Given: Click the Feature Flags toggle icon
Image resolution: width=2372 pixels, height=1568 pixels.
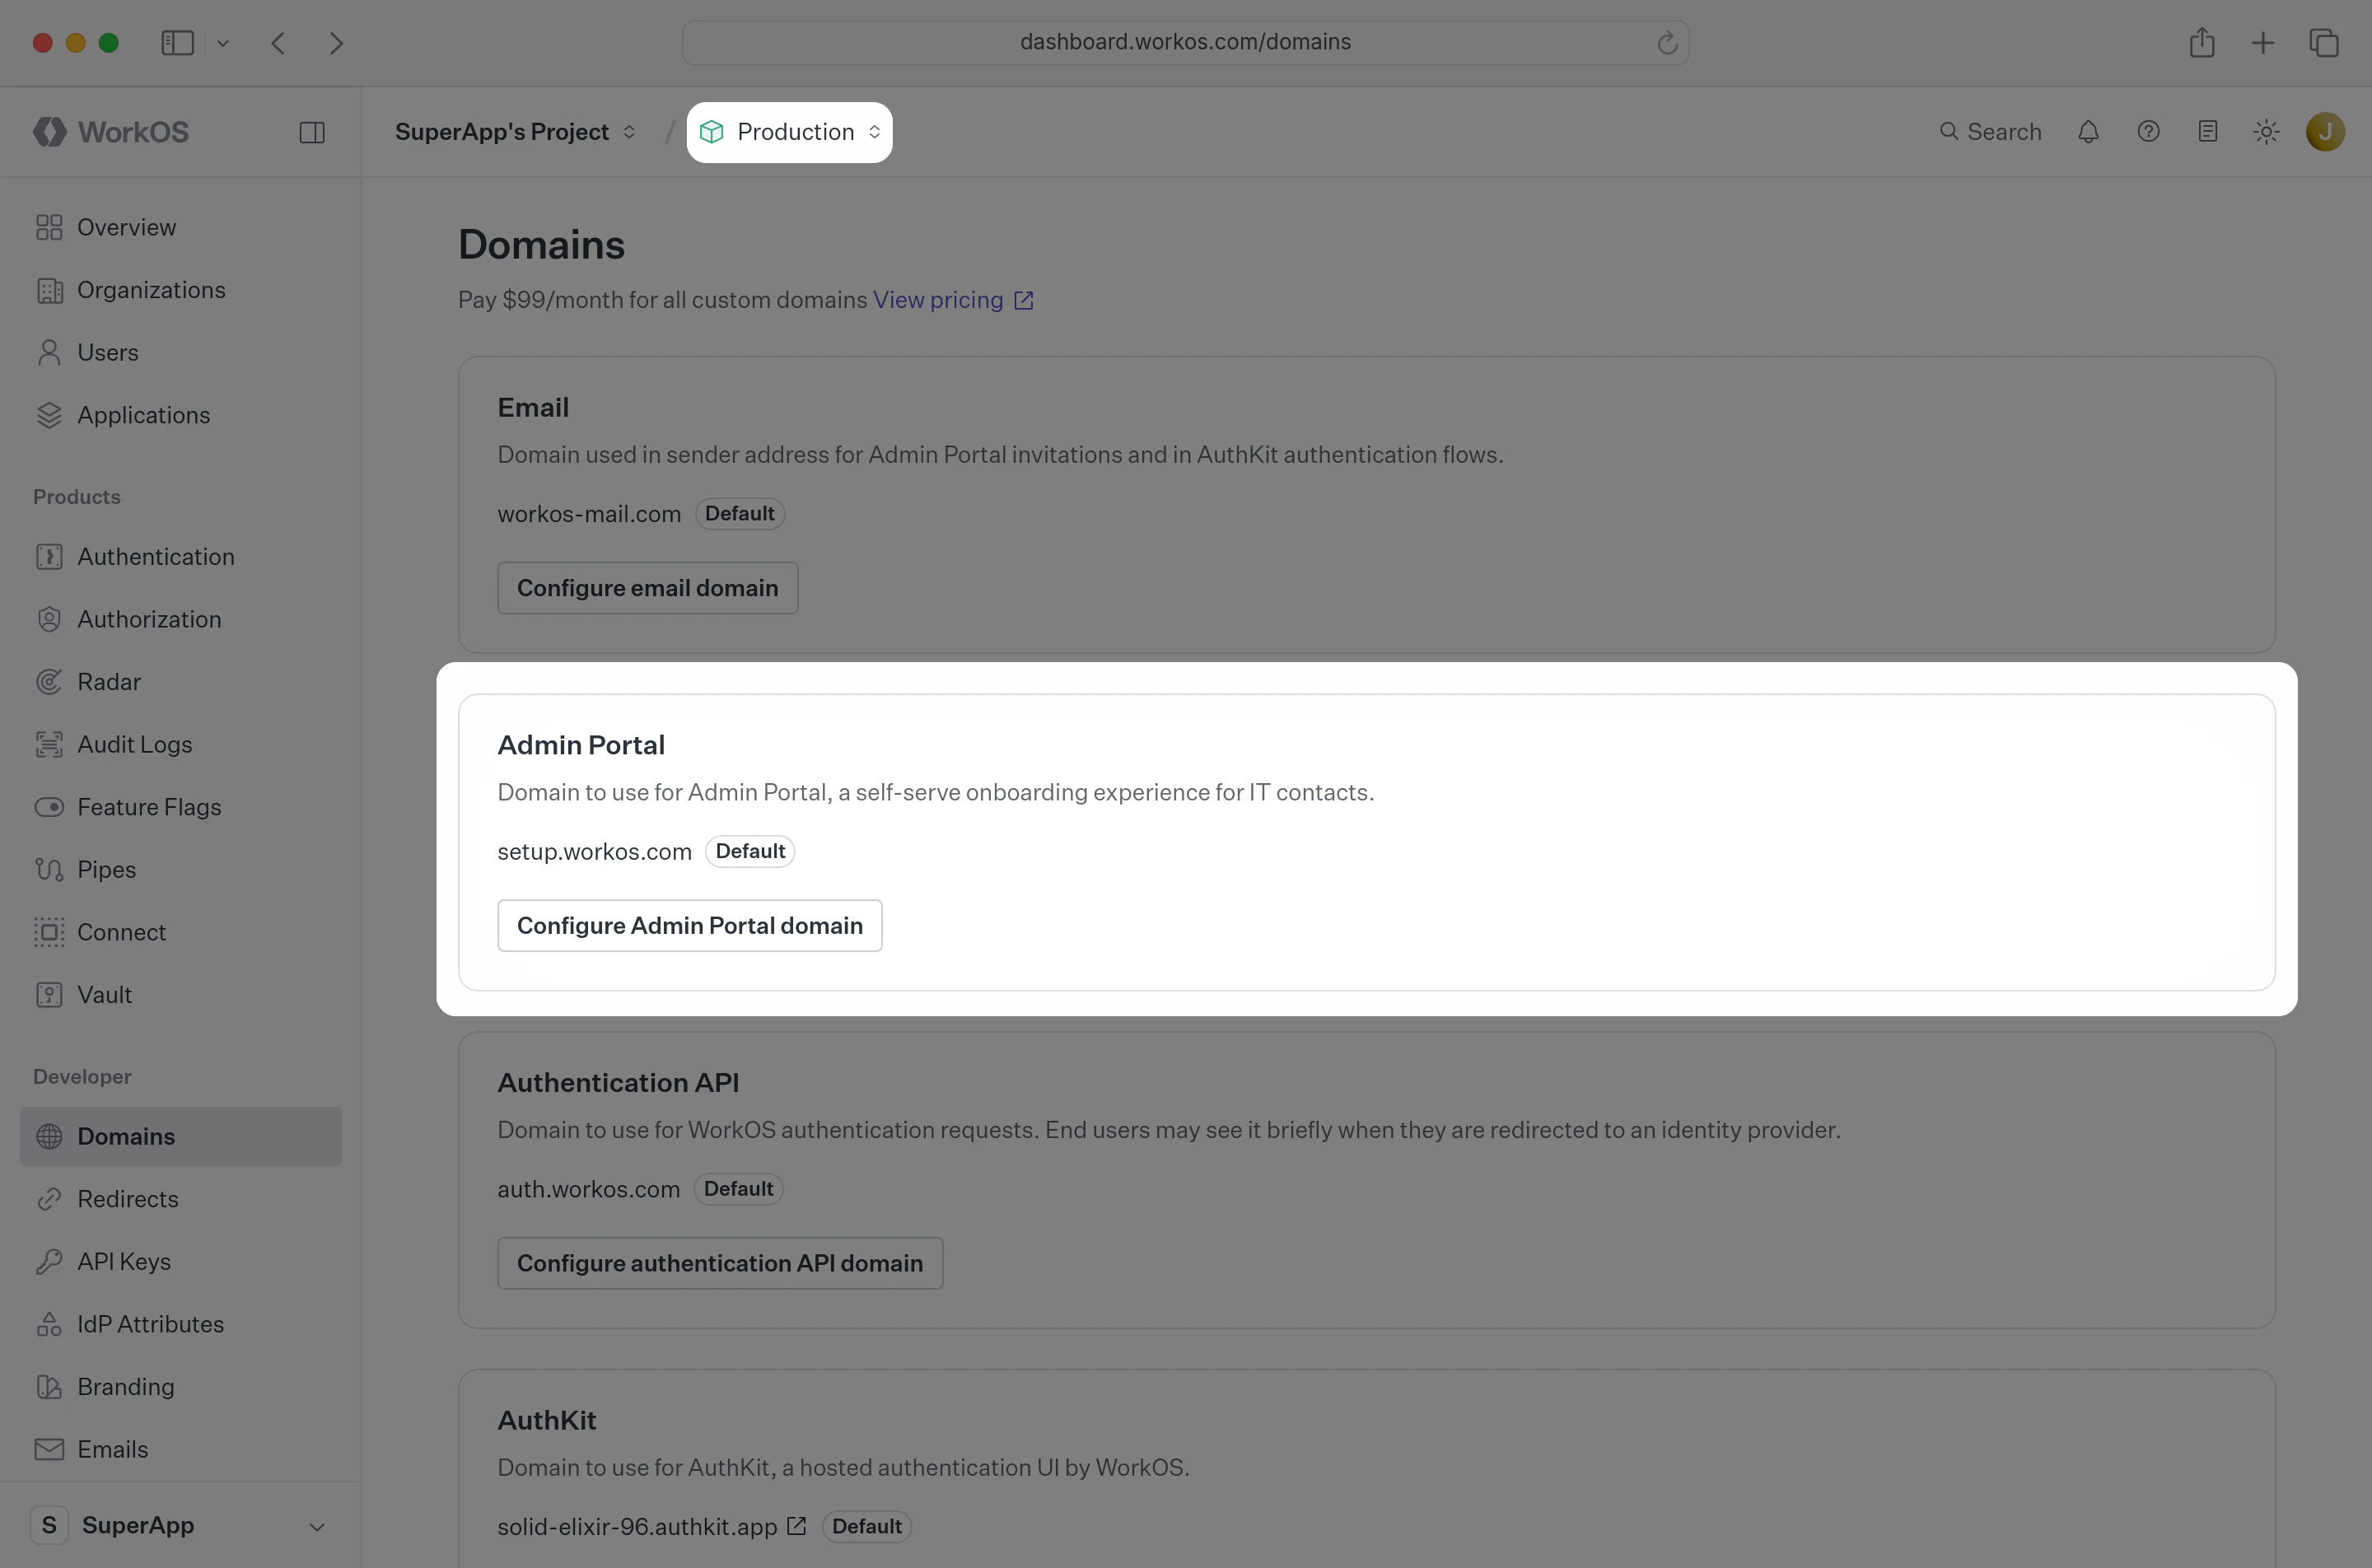Looking at the screenshot, I should point(49,807).
